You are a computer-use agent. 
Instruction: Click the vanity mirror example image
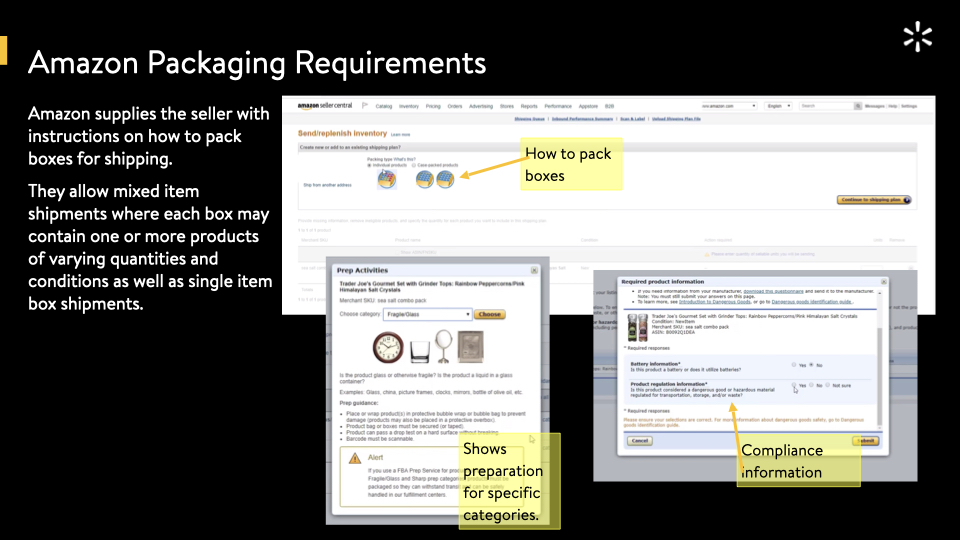tap(443, 346)
